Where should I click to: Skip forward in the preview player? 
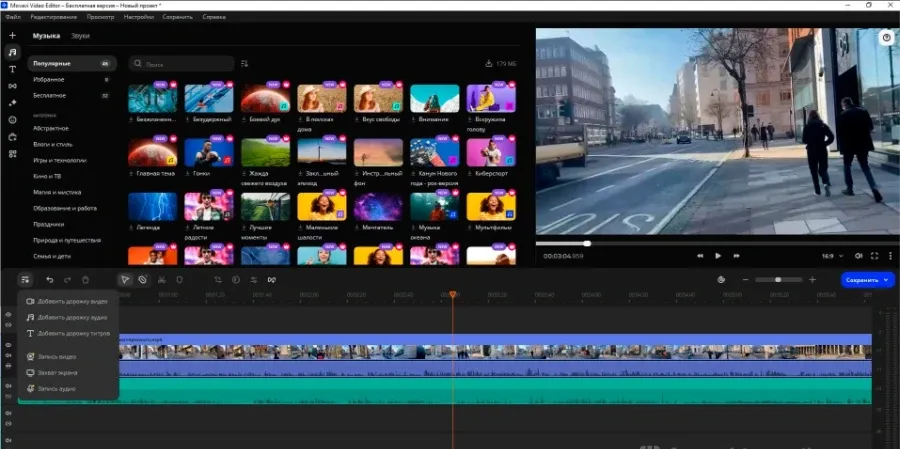pos(736,256)
